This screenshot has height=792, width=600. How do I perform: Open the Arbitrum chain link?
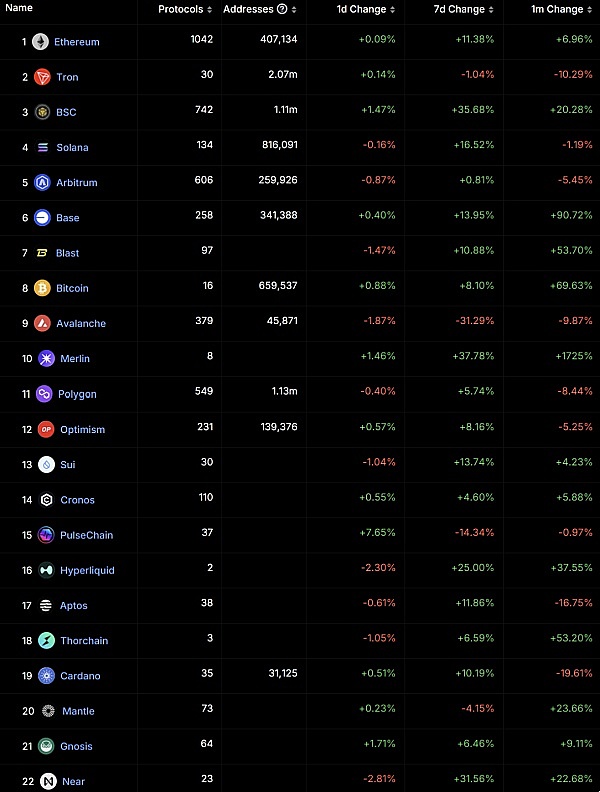[76, 183]
